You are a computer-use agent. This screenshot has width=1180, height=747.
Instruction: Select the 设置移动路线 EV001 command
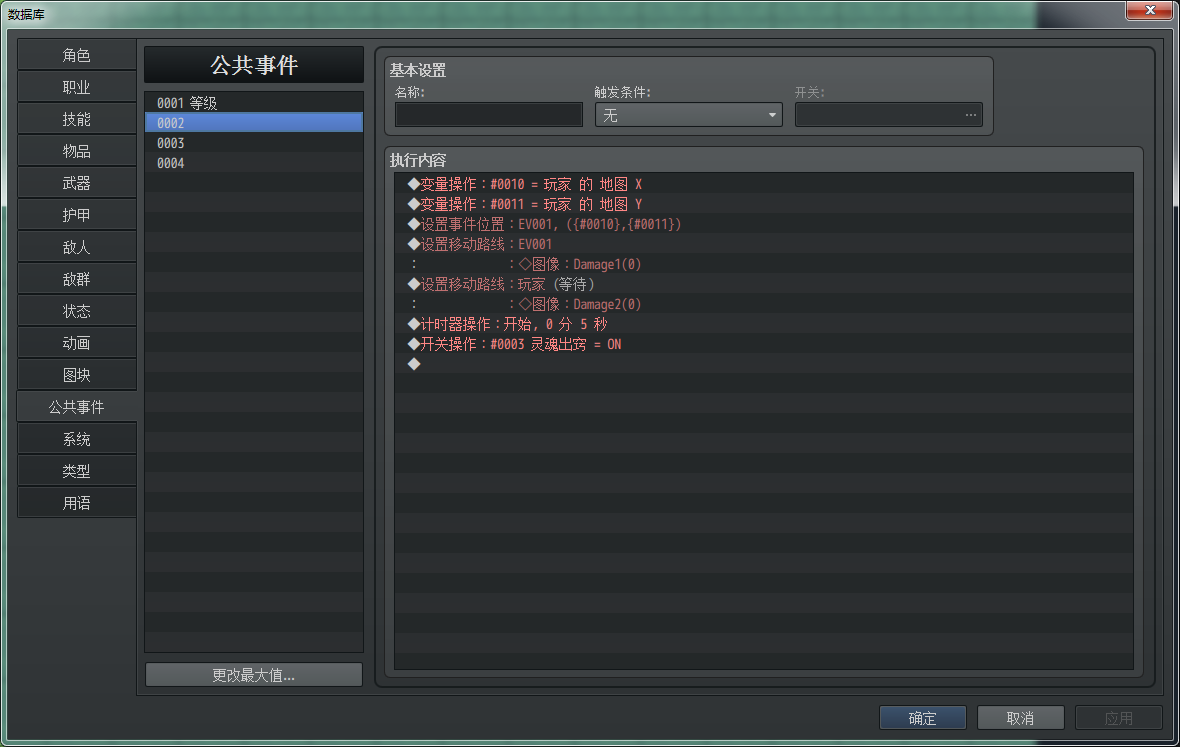[764, 244]
